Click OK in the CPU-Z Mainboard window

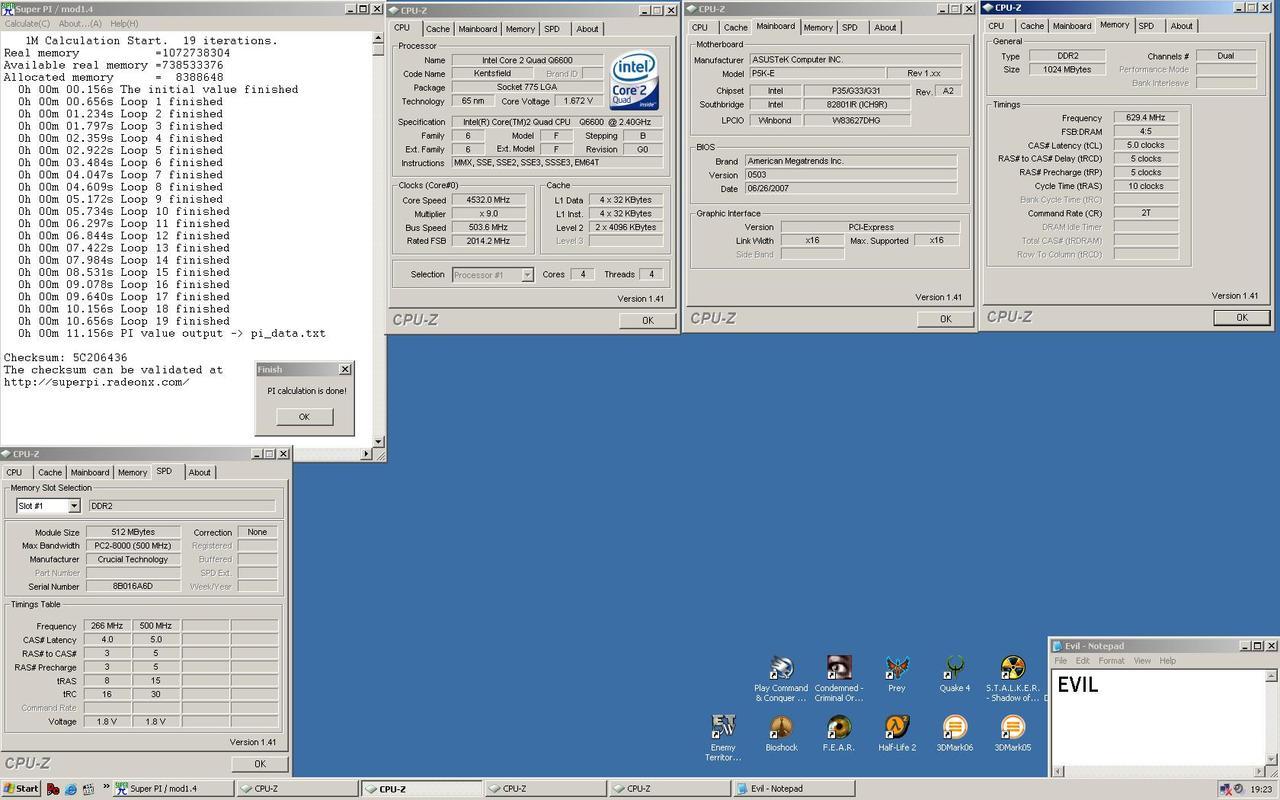(x=945, y=319)
